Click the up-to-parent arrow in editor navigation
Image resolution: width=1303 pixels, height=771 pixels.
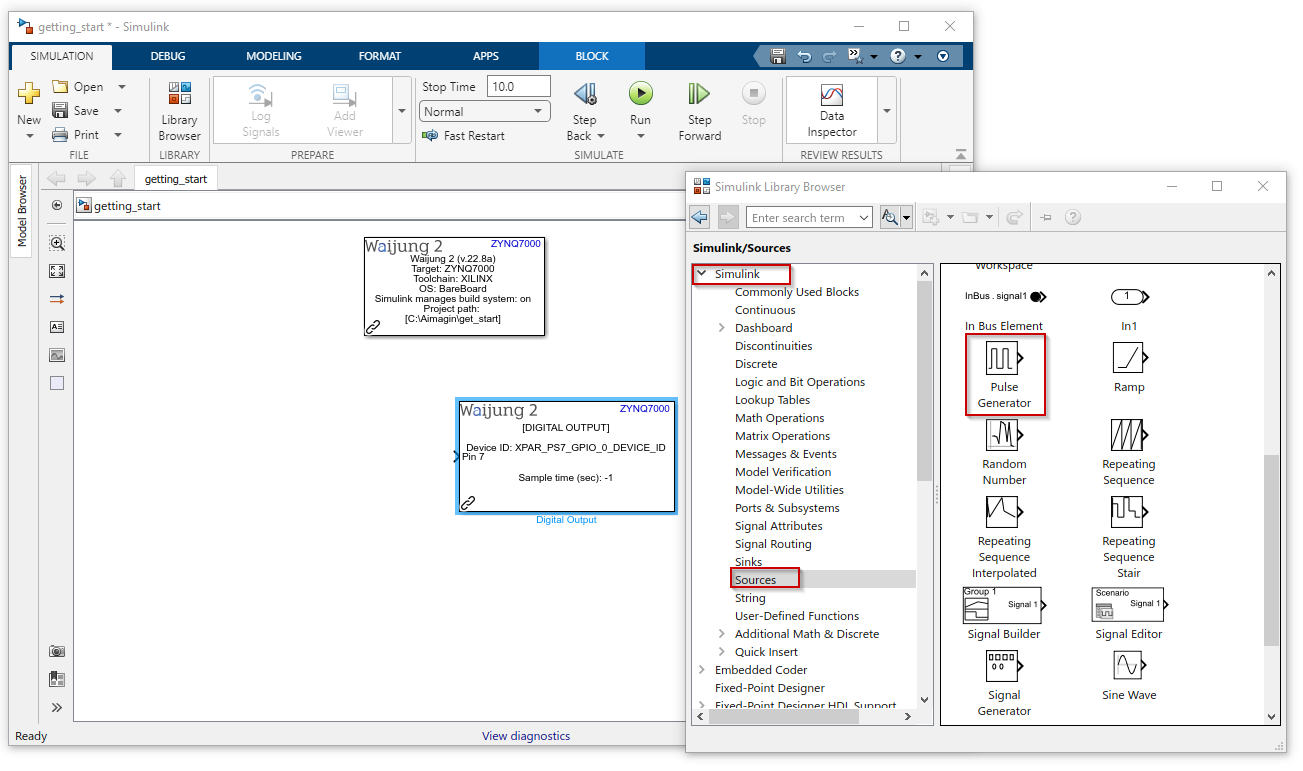pos(118,179)
